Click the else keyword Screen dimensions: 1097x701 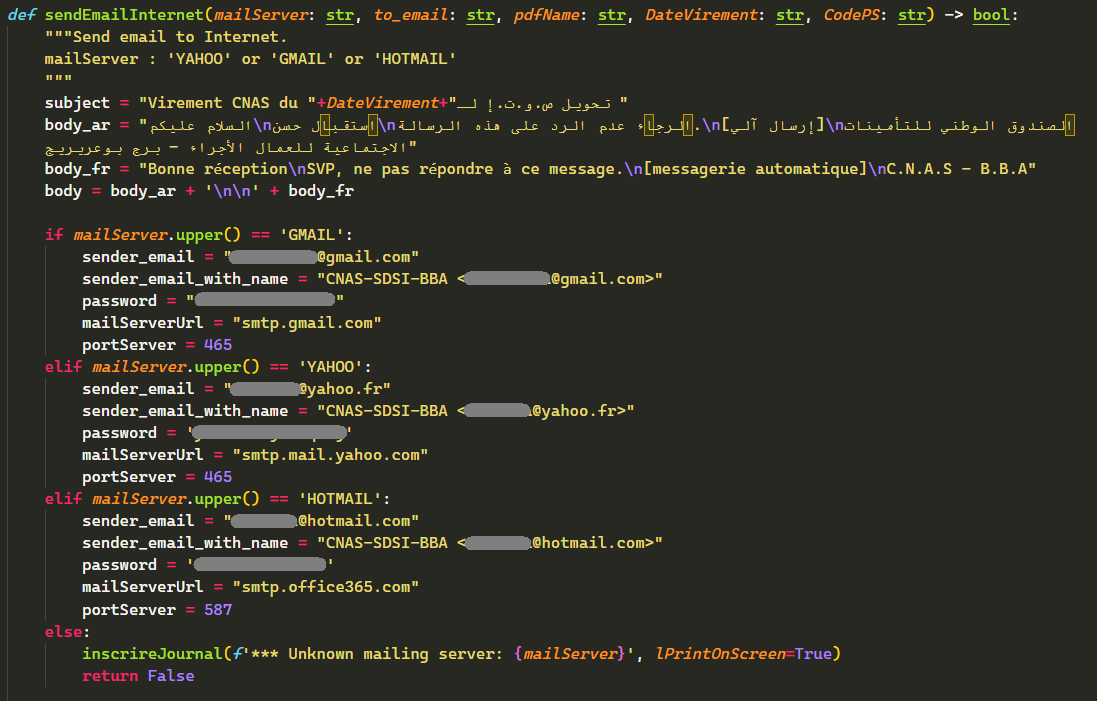pyautogui.click(x=64, y=632)
